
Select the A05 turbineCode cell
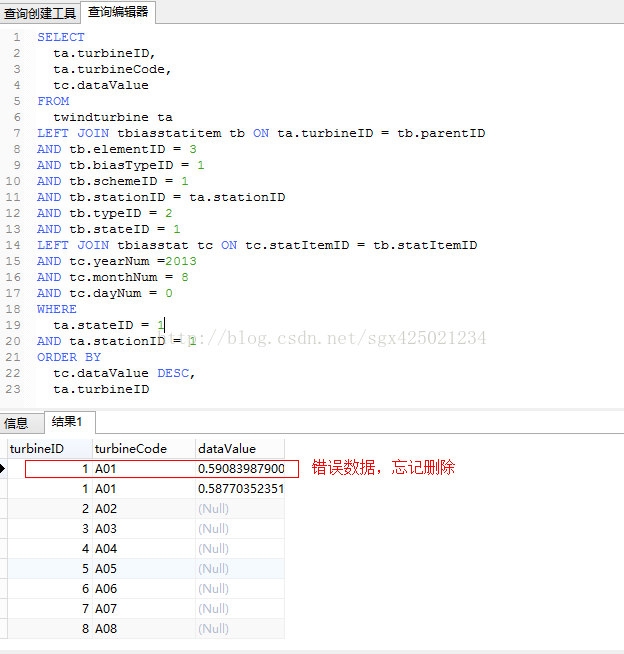point(143,568)
